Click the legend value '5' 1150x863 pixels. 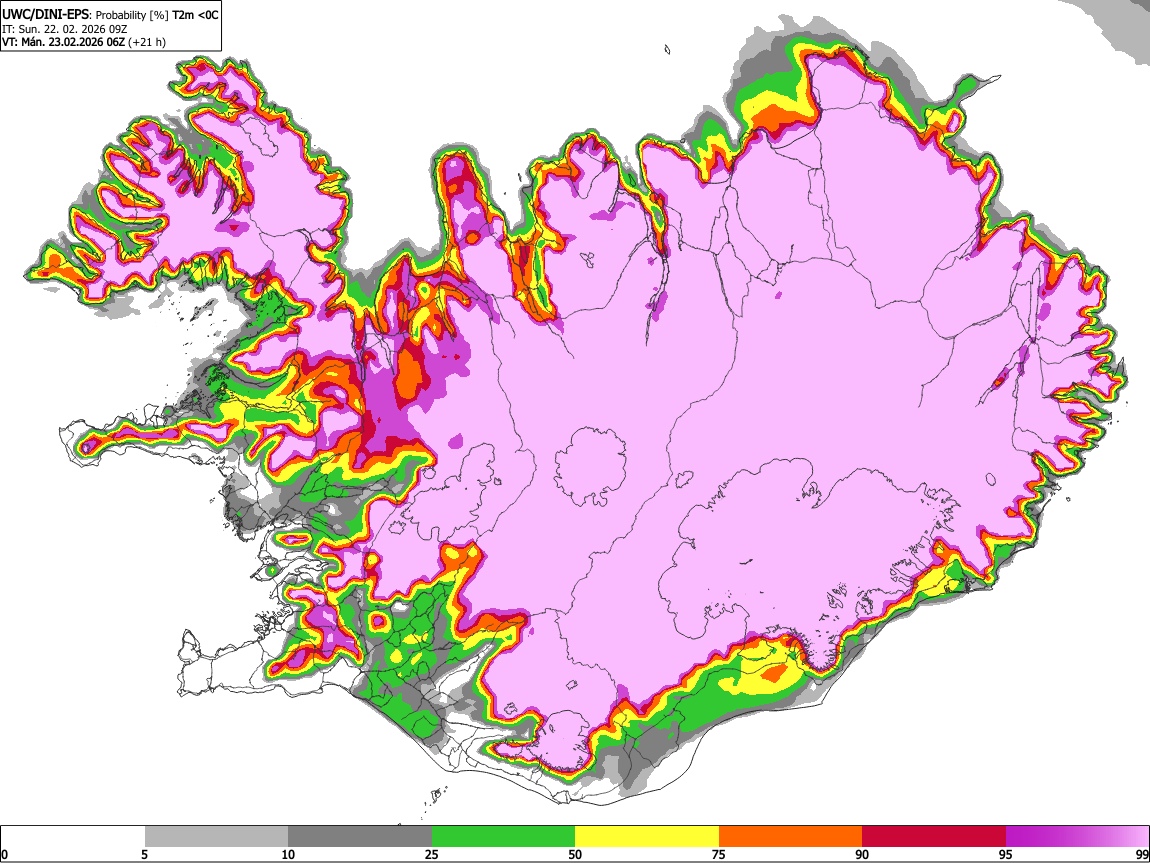[144, 855]
